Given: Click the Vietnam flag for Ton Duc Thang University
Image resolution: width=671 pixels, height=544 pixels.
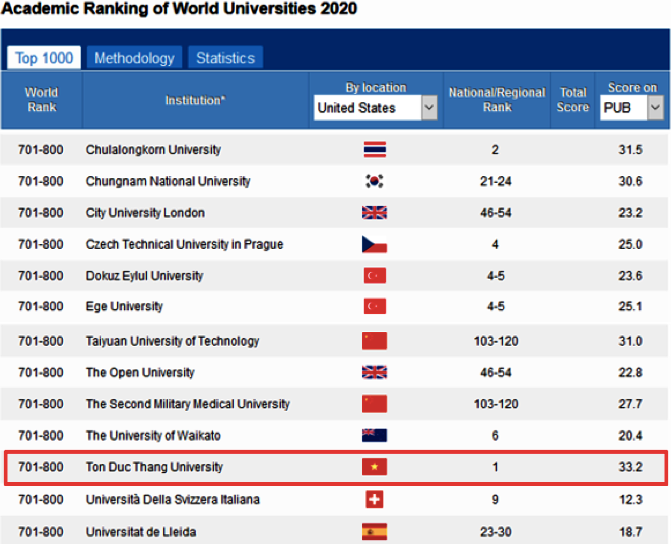Looking at the screenshot, I should [x=375, y=467].
